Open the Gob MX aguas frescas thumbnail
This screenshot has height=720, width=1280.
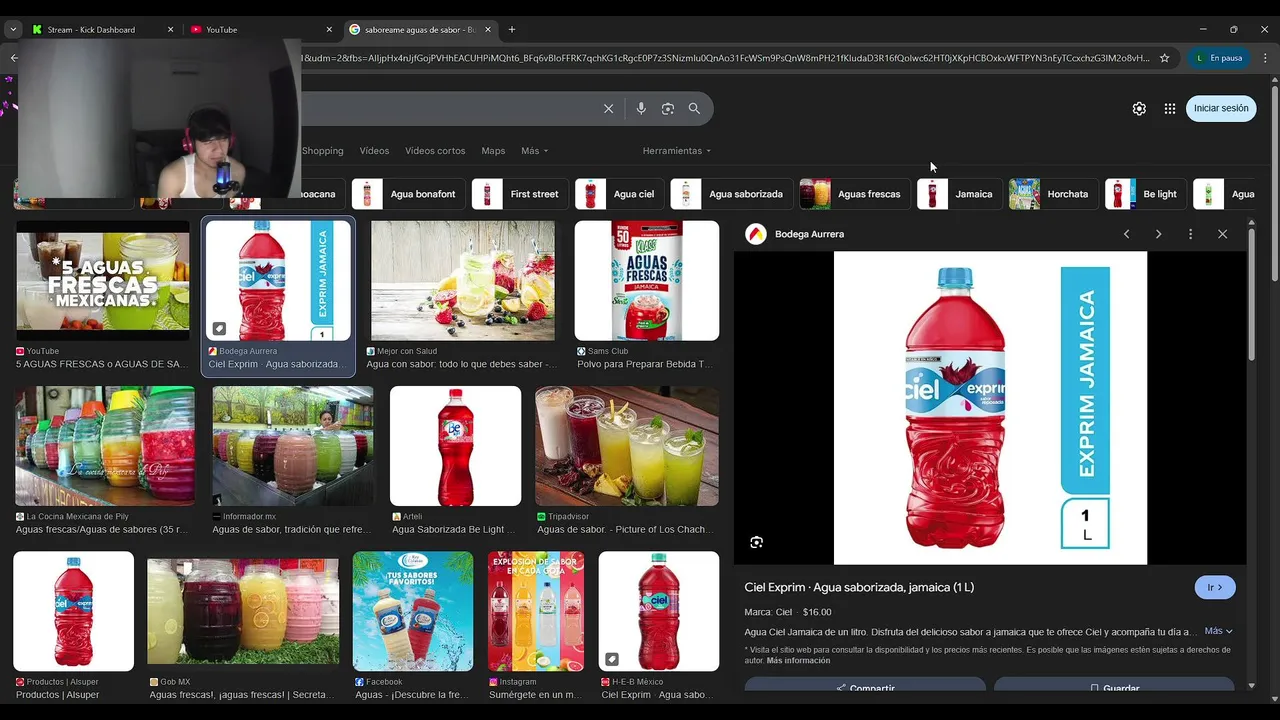(x=243, y=611)
